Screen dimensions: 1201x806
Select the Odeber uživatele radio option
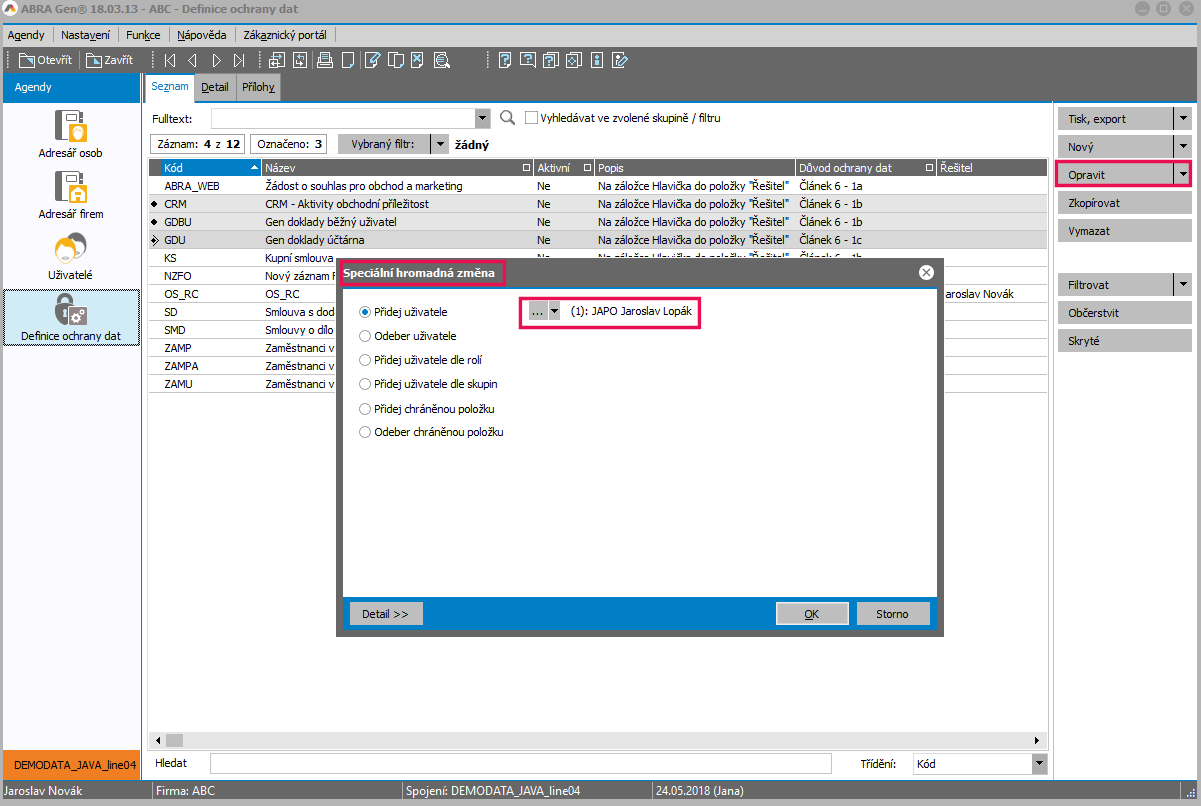point(365,336)
